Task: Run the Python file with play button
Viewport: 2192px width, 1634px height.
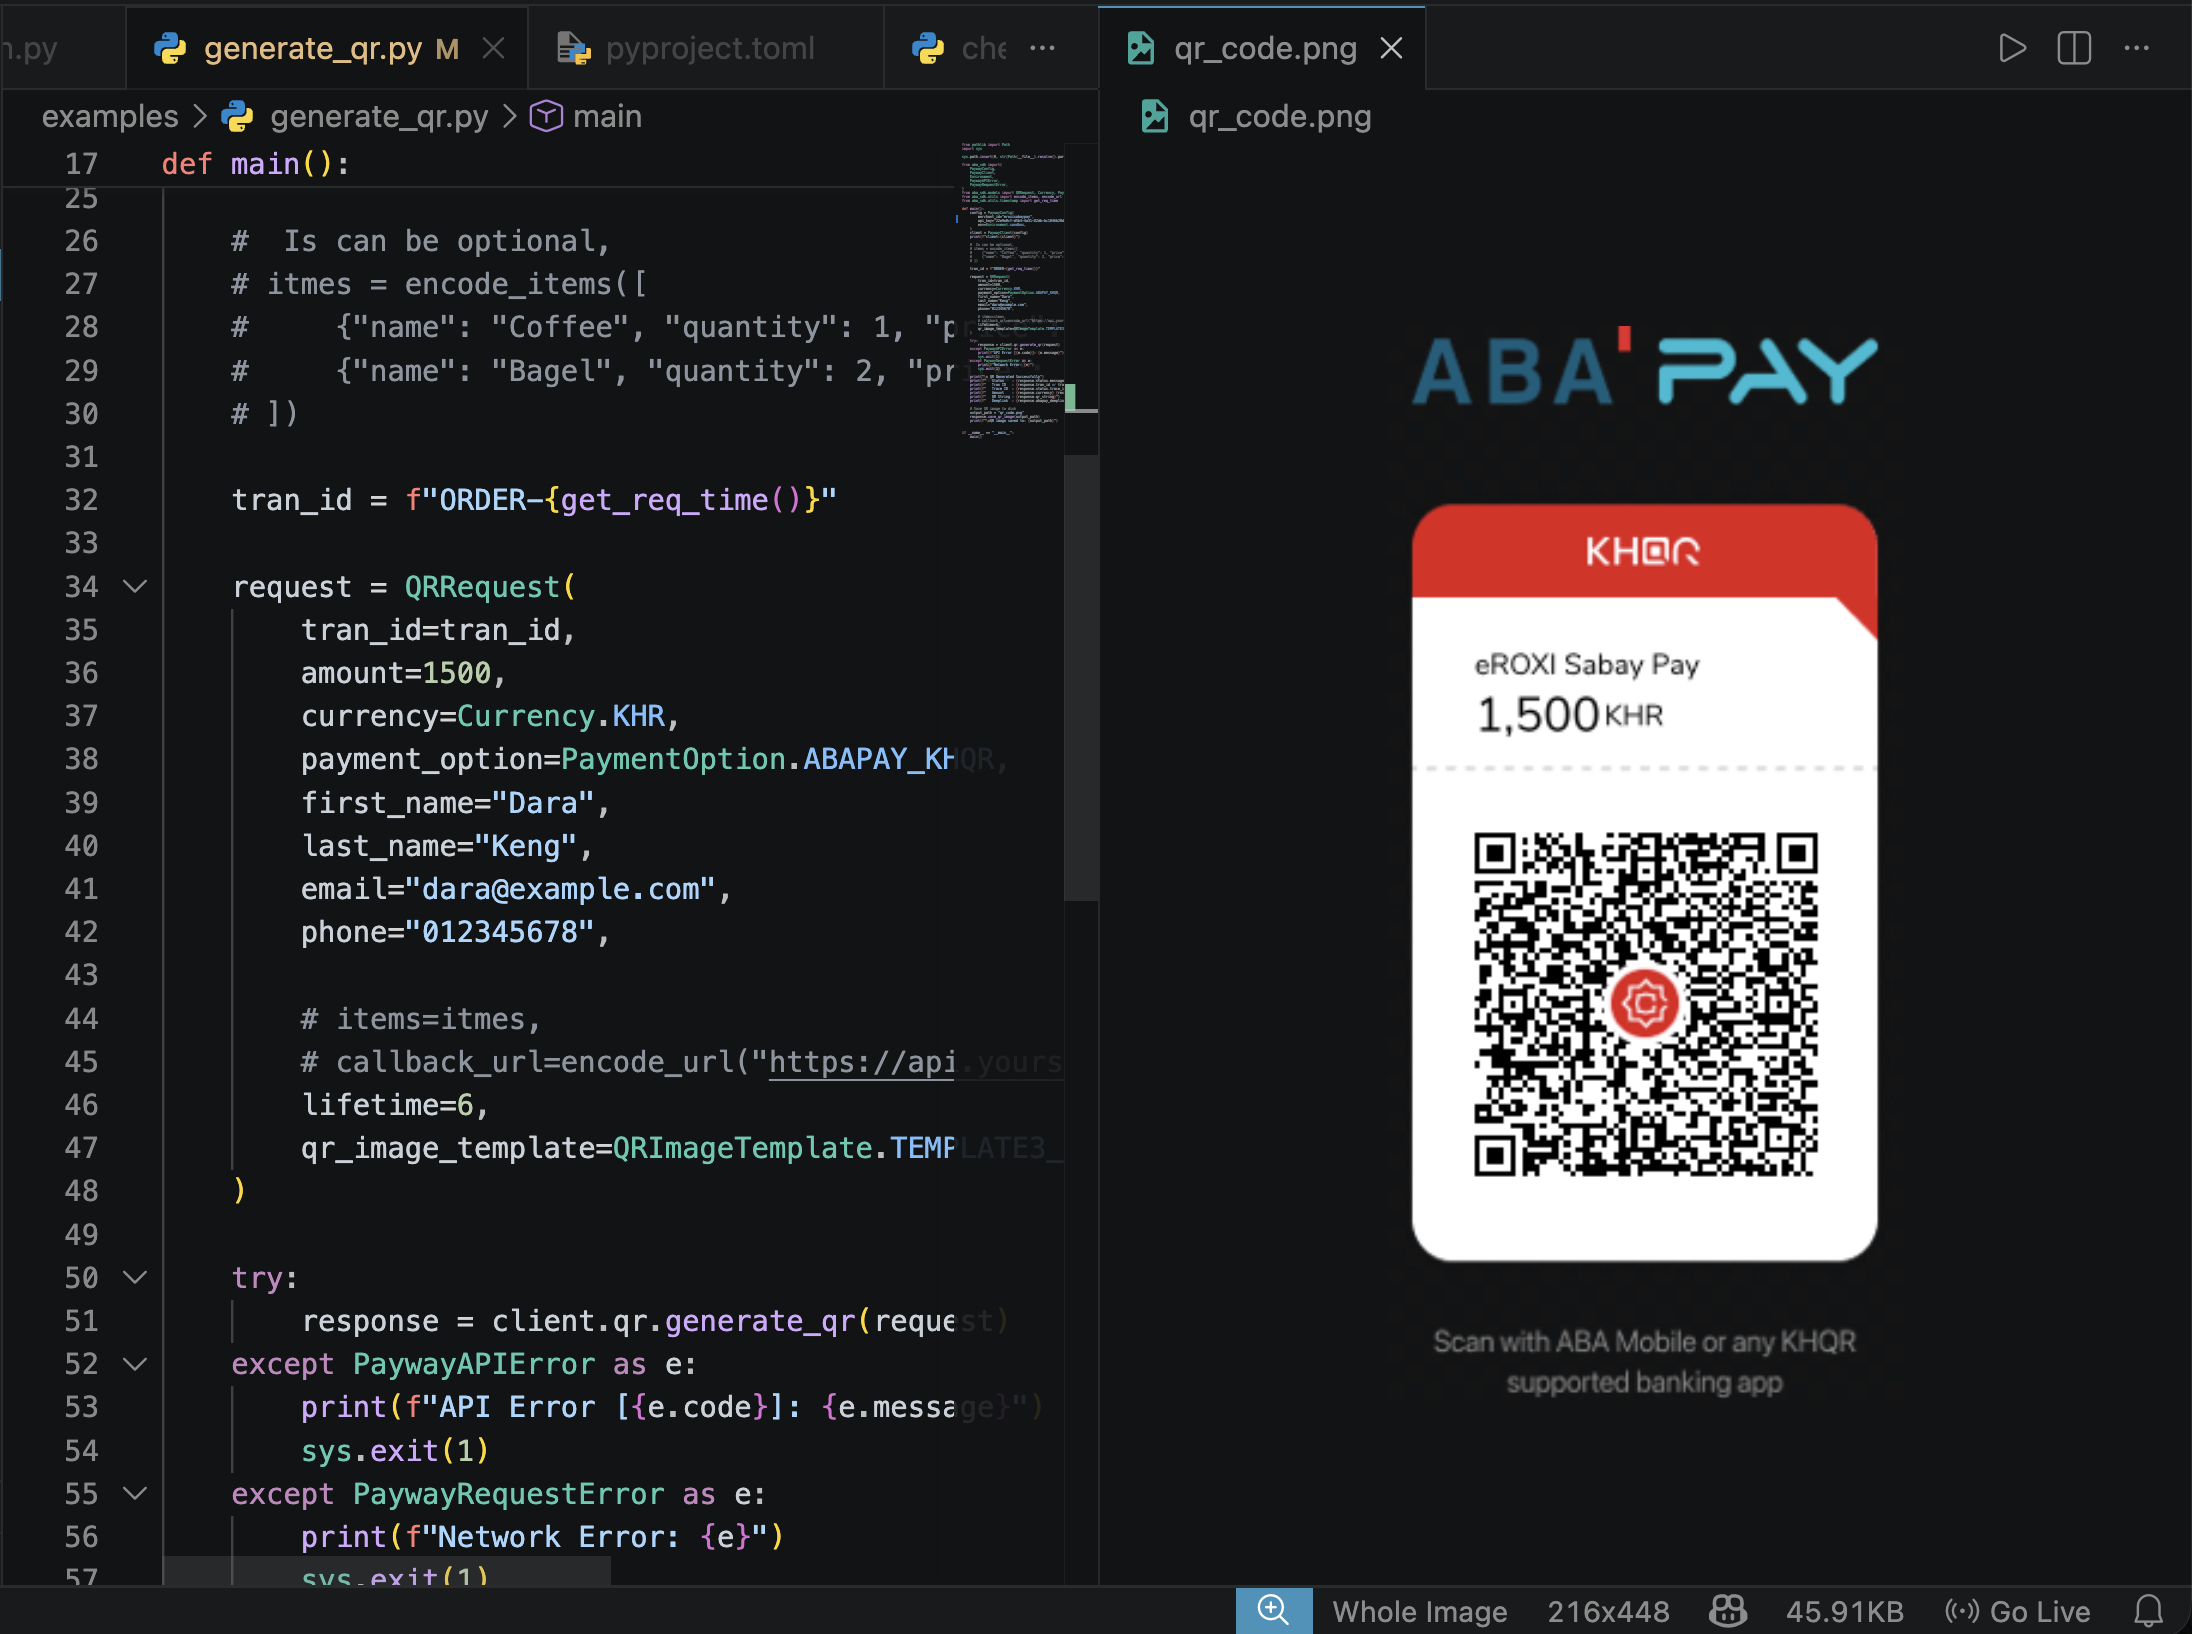Action: [x=2012, y=48]
